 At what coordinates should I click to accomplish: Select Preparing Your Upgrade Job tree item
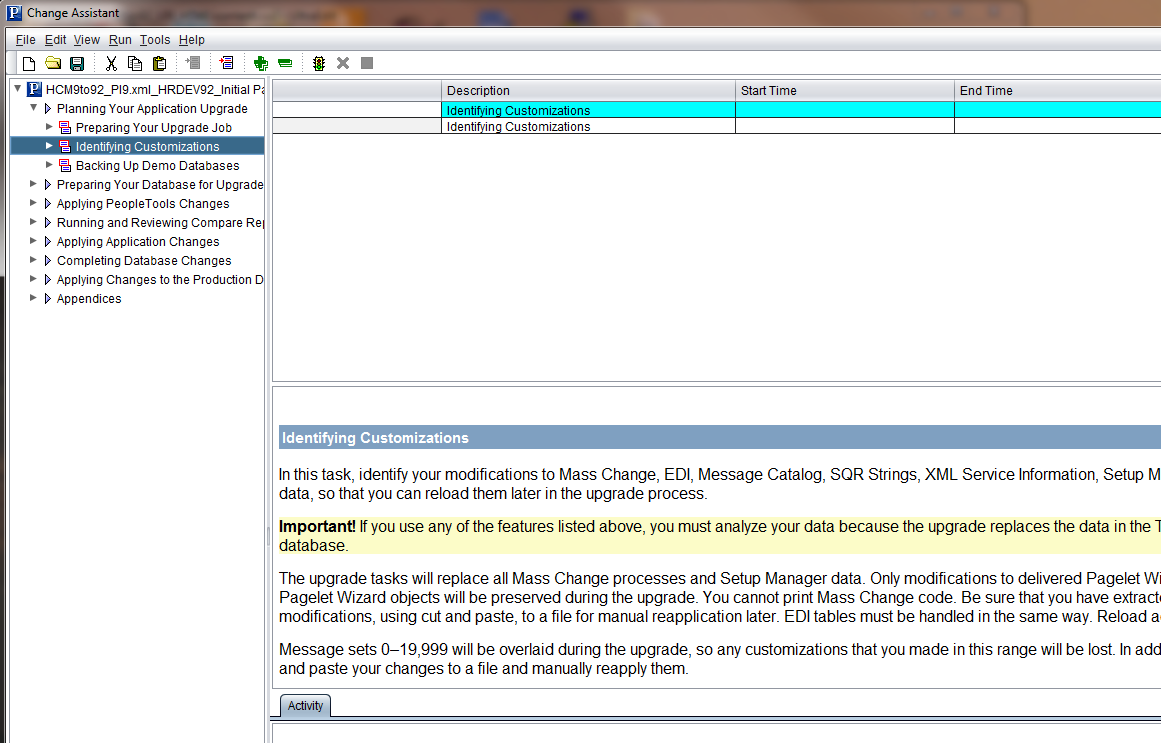click(153, 127)
